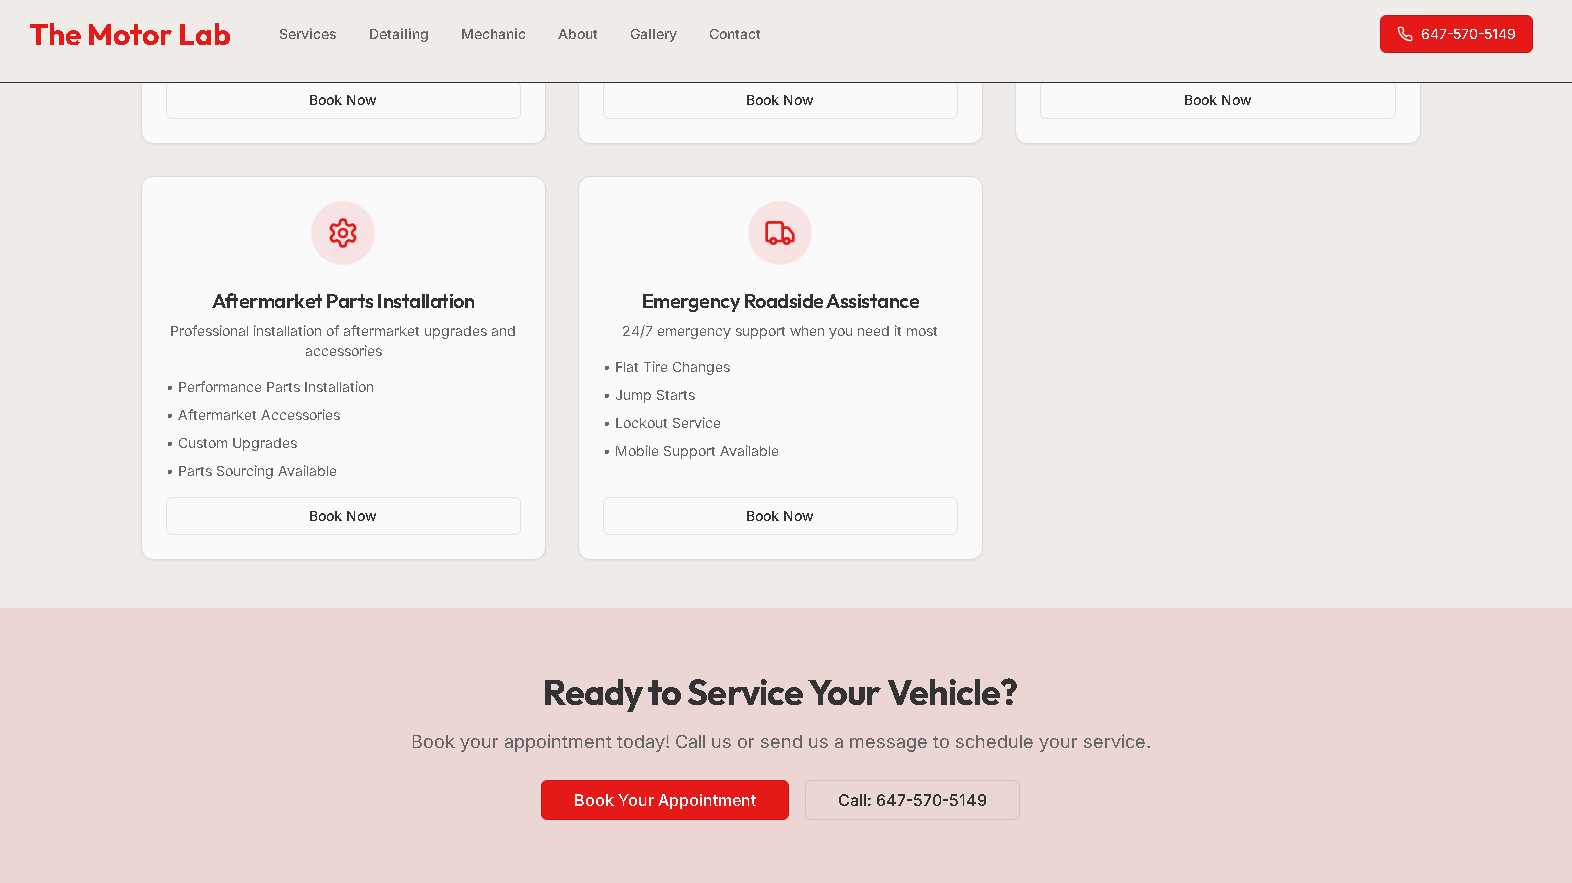This screenshot has height=883, width=1572.
Task: Click Book Now in the top-middle card
Action: tap(780, 100)
